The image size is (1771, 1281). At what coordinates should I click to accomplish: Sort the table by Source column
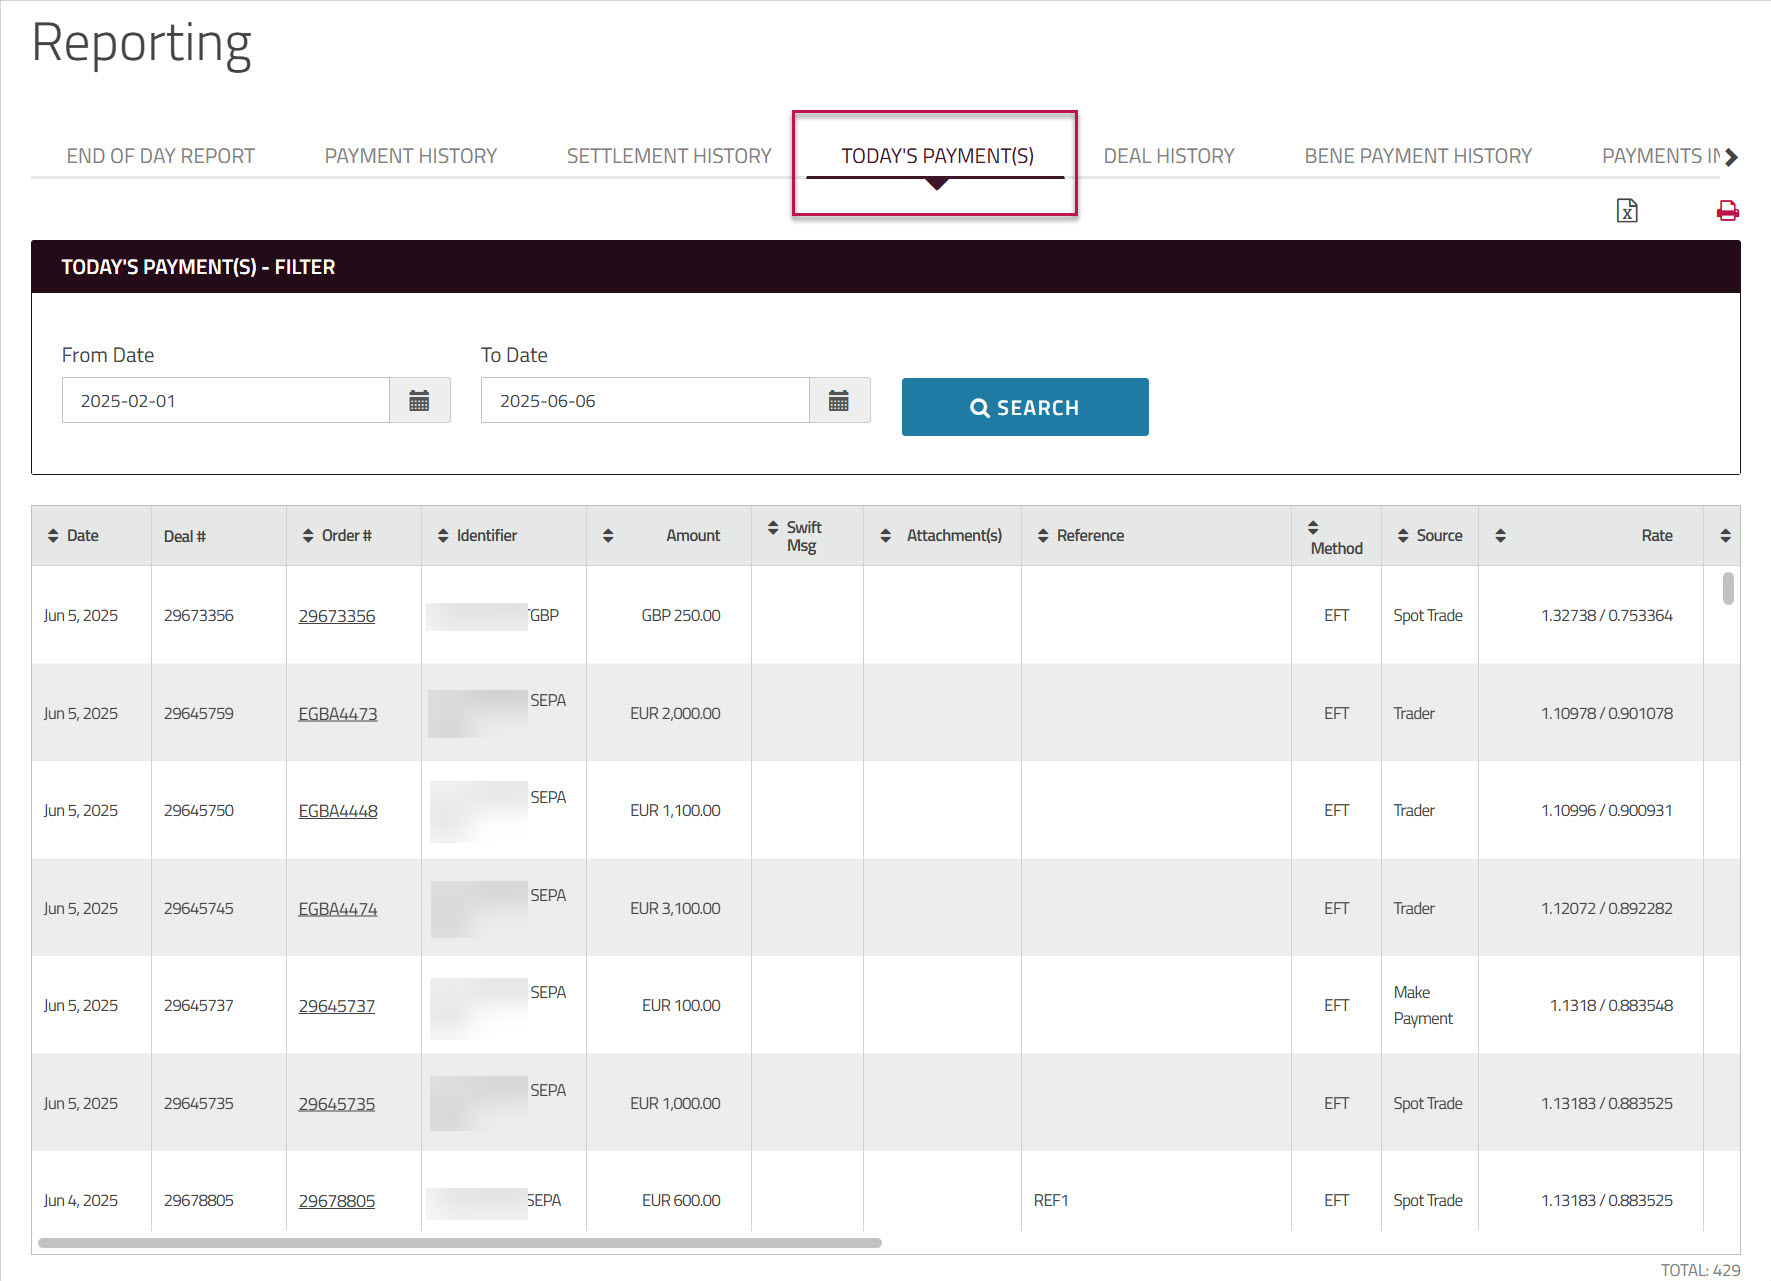pos(1402,535)
